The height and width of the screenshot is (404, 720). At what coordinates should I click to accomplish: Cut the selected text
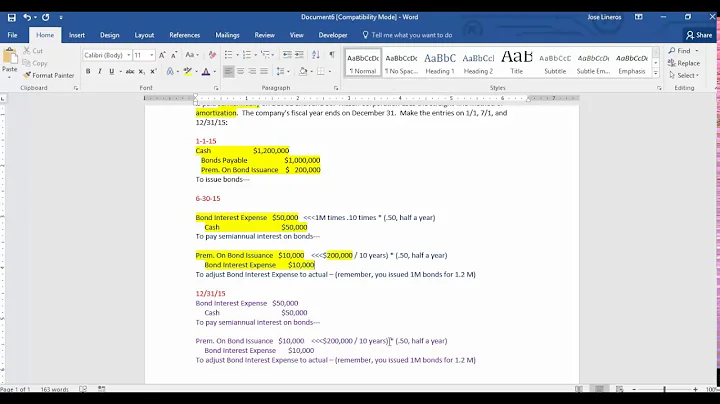(33, 51)
